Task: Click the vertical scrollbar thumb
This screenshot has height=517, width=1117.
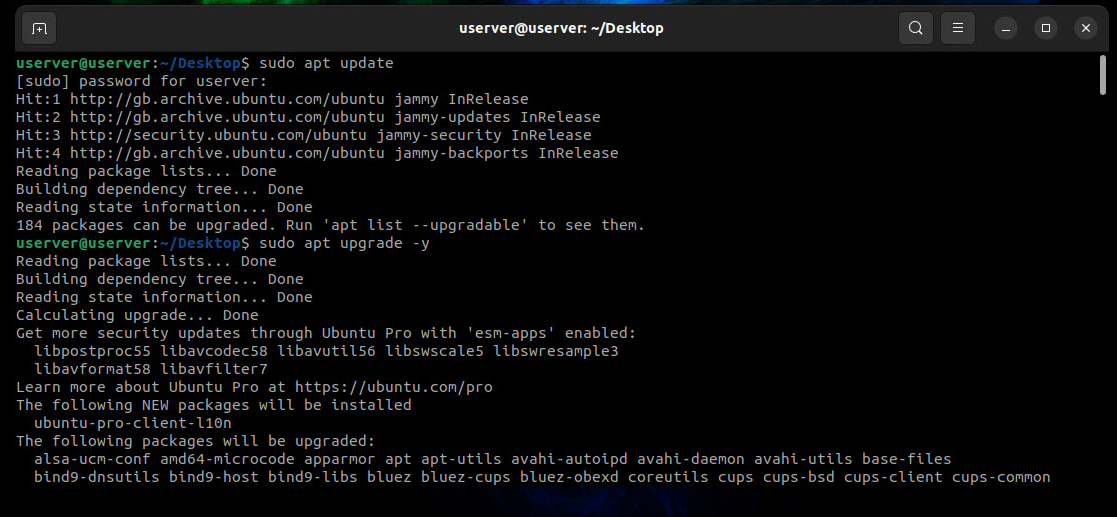Action: point(1102,77)
